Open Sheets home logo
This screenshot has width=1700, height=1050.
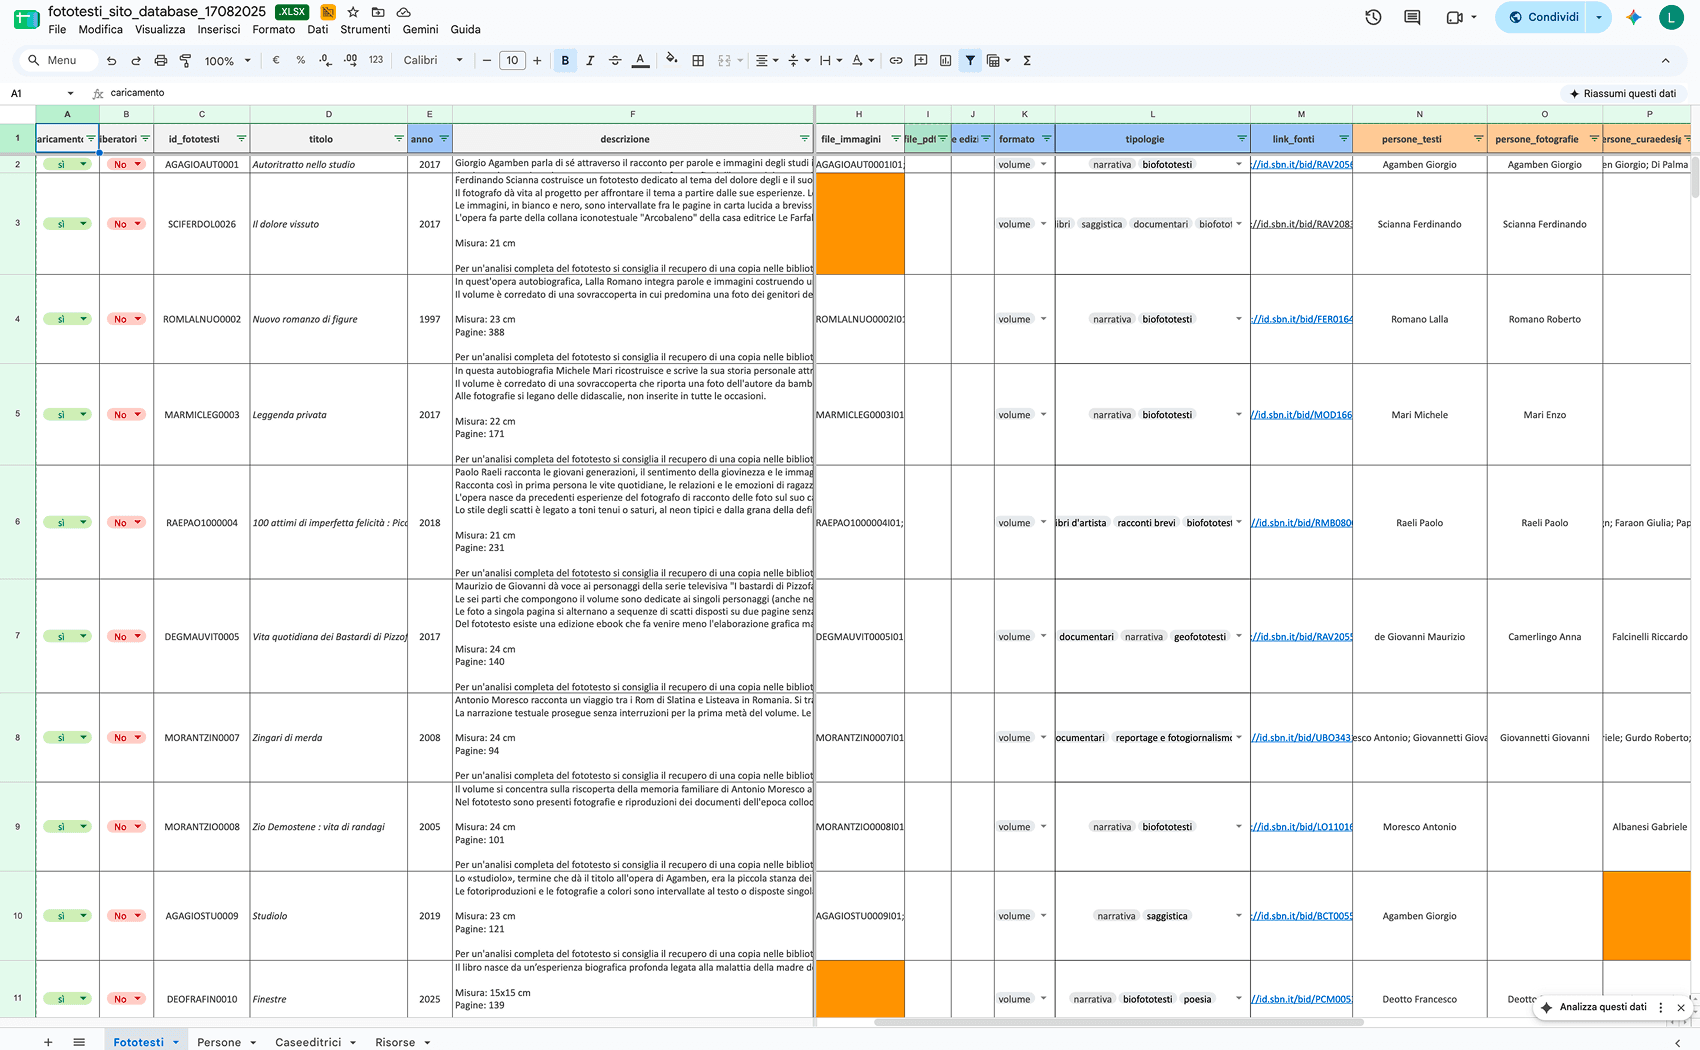point(26,19)
